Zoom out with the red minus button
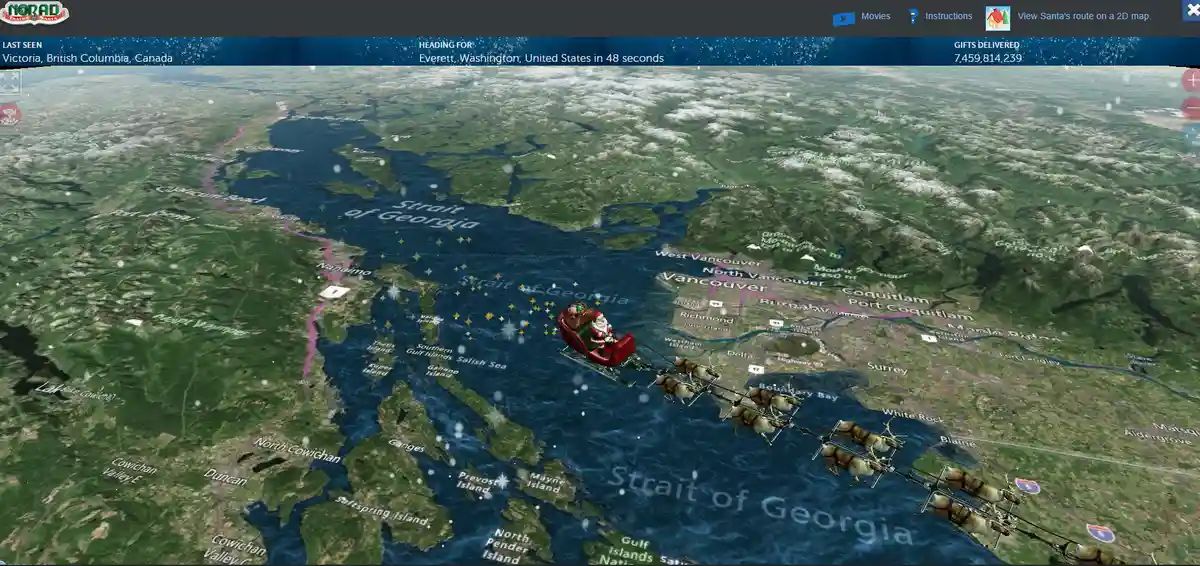This screenshot has width=1200, height=566. (1191, 107)
